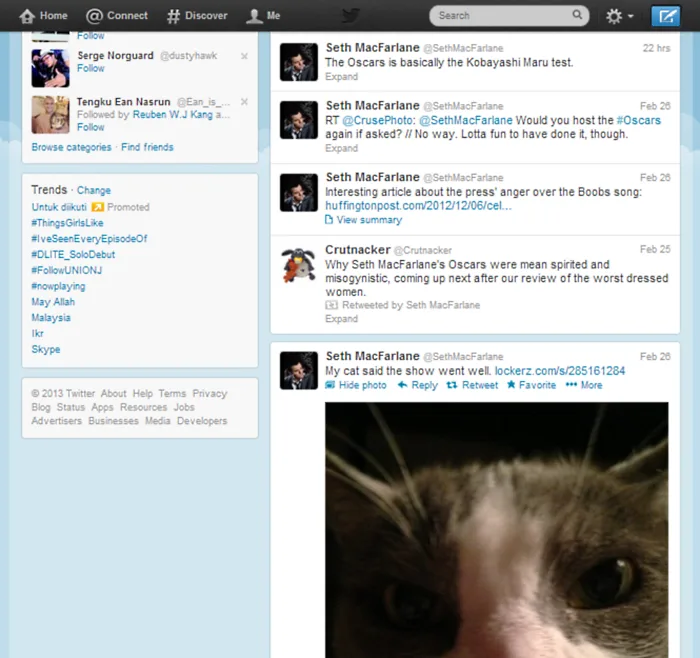Open the Malaysia trend
Image resolution: width=700 pixels, height=658 pixels.
tap(51, 318)
